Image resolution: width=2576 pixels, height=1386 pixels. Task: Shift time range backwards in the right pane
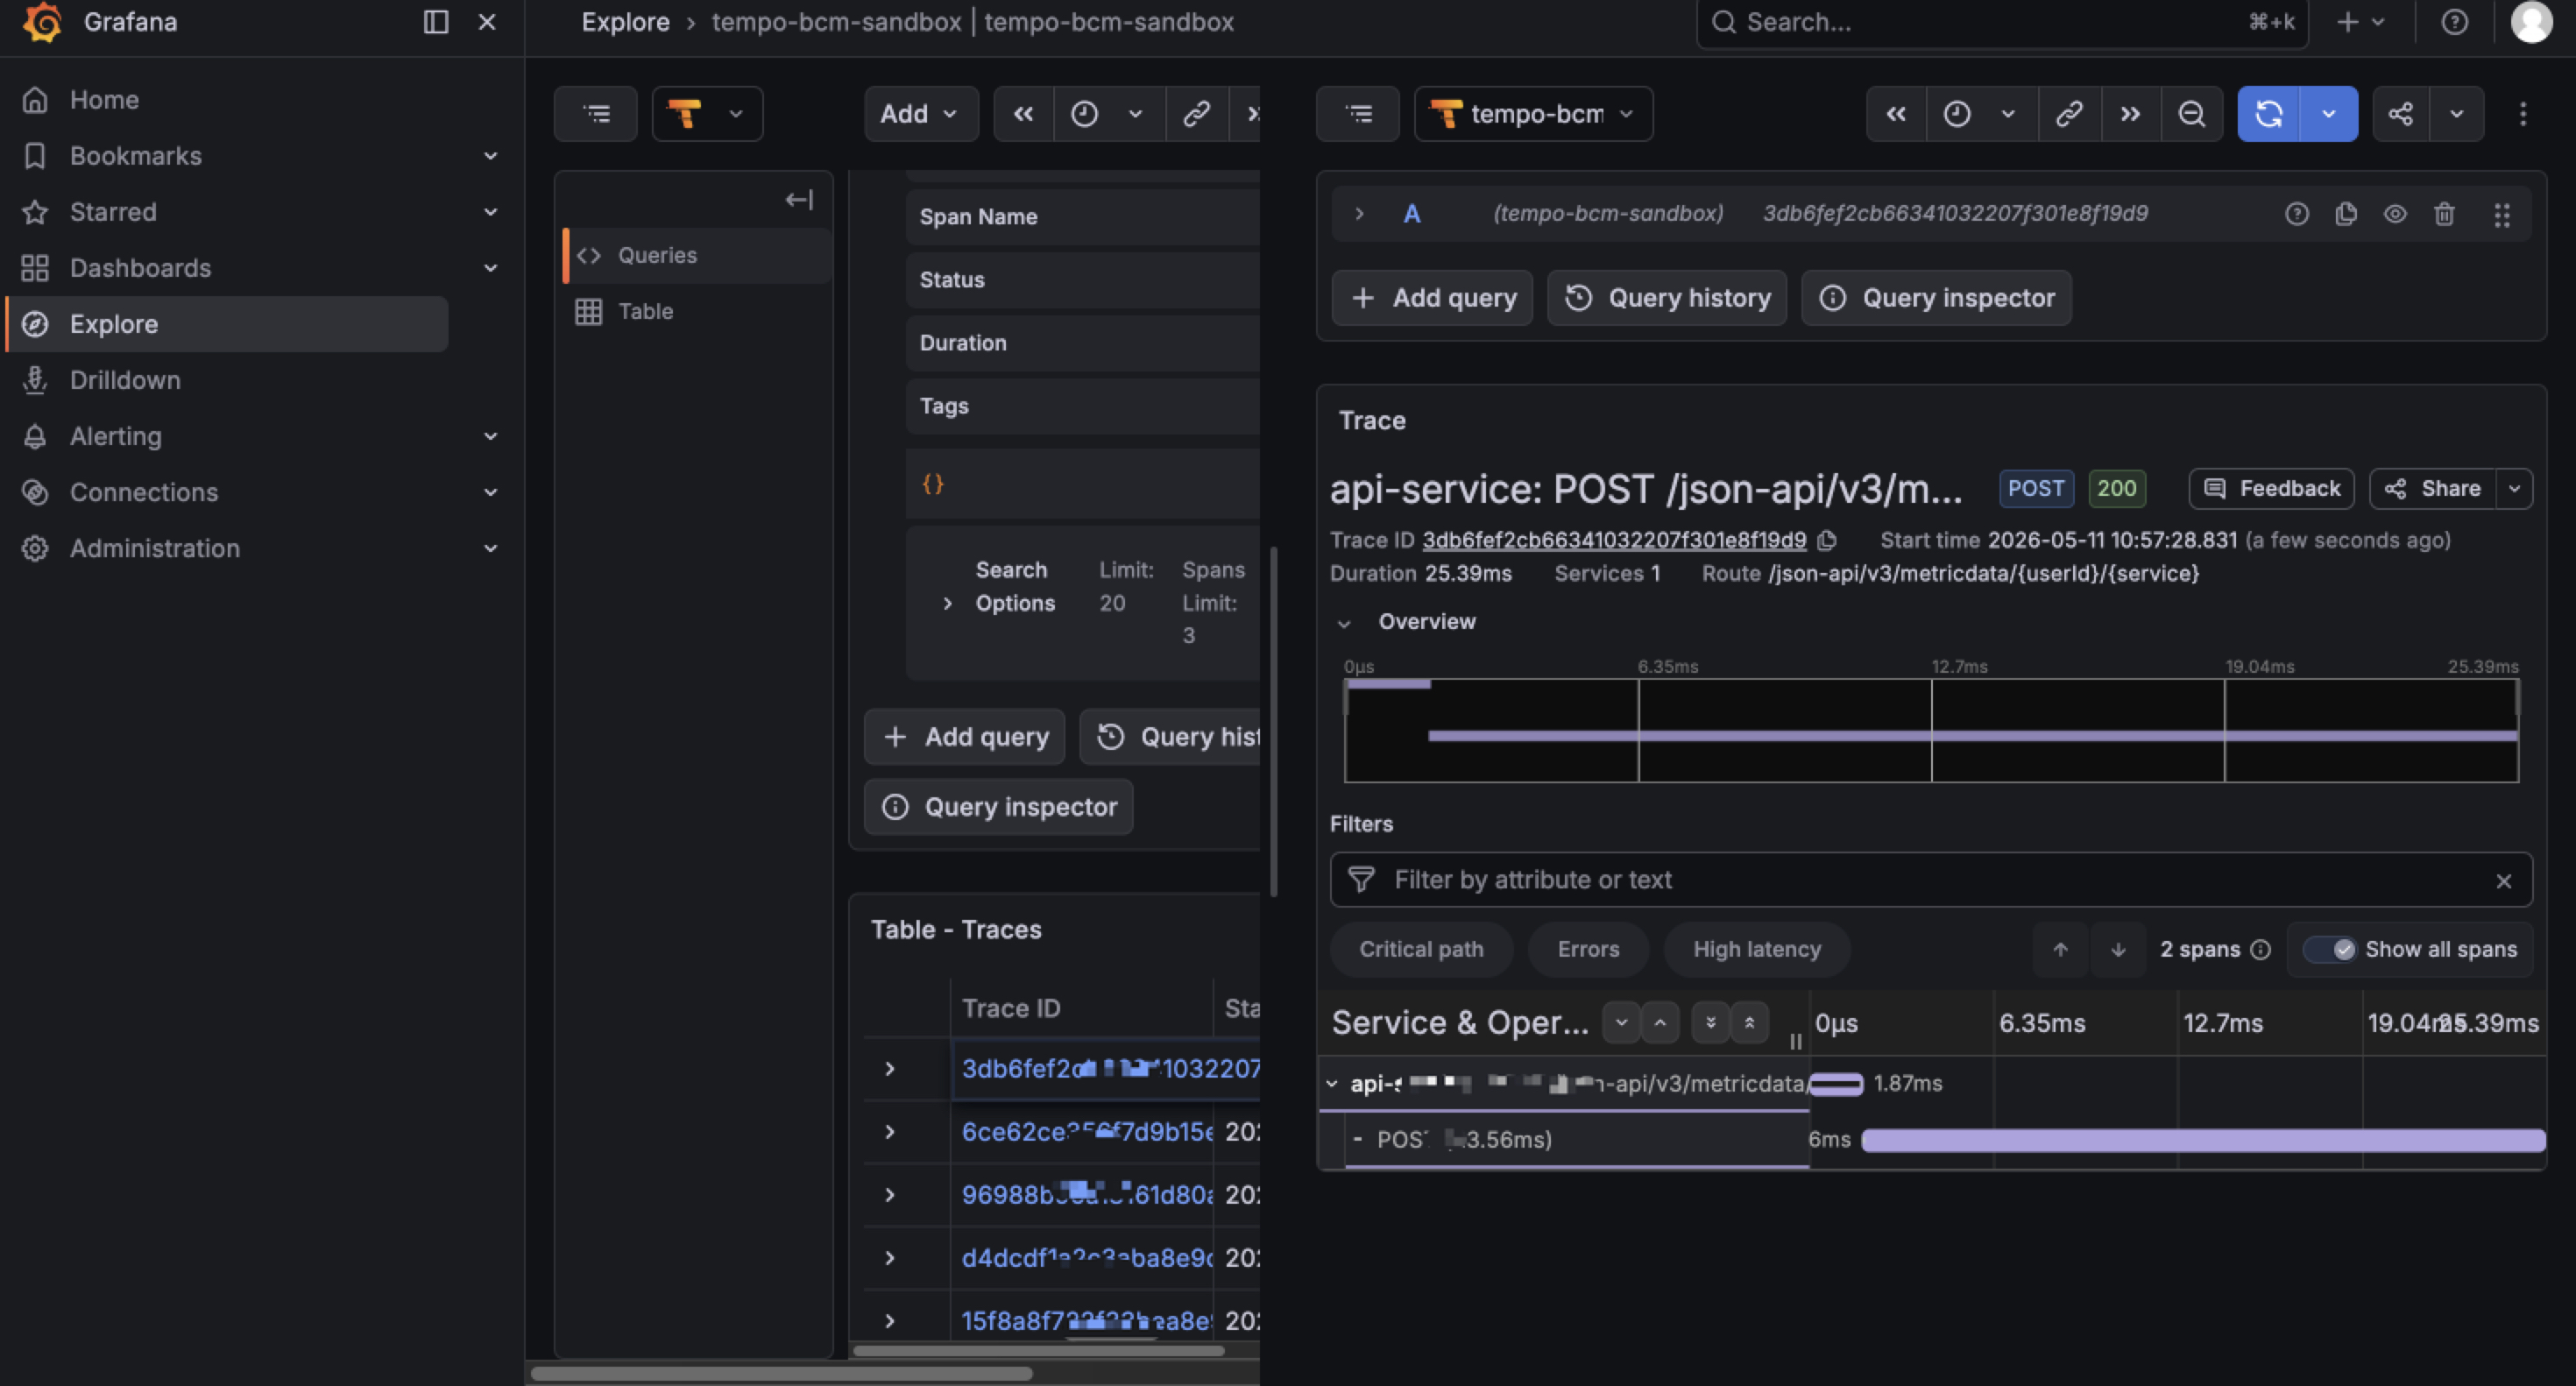(x=1896, y=114)
